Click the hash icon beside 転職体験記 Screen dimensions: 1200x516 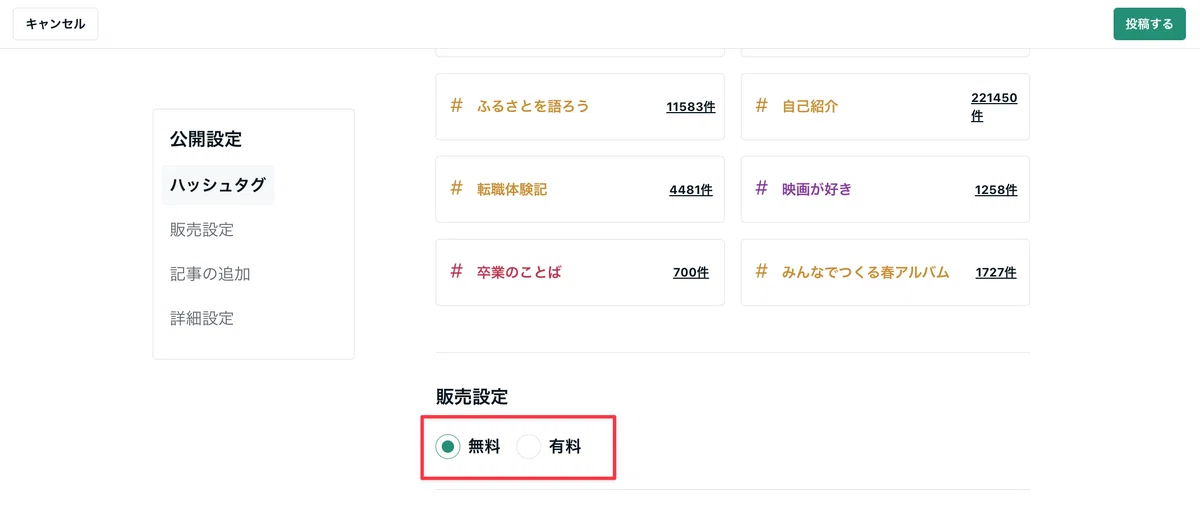[457, 188]
